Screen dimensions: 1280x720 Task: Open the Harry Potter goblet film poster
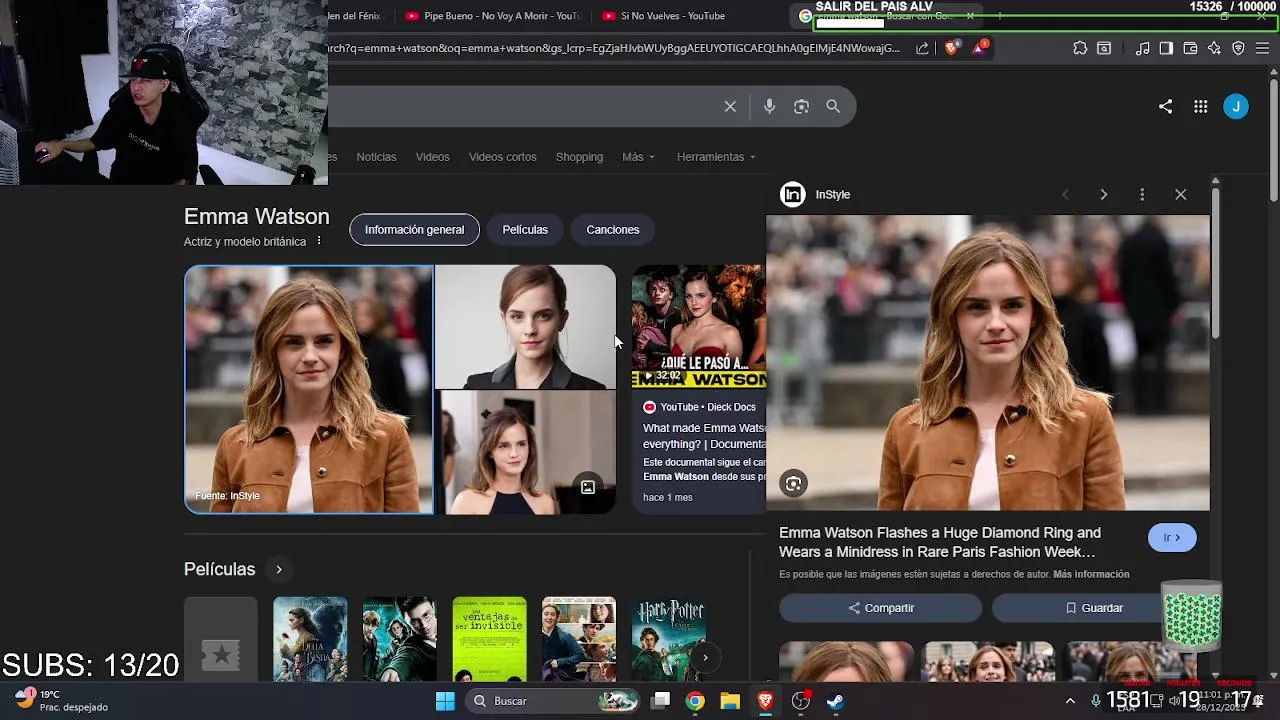point(669,640)
